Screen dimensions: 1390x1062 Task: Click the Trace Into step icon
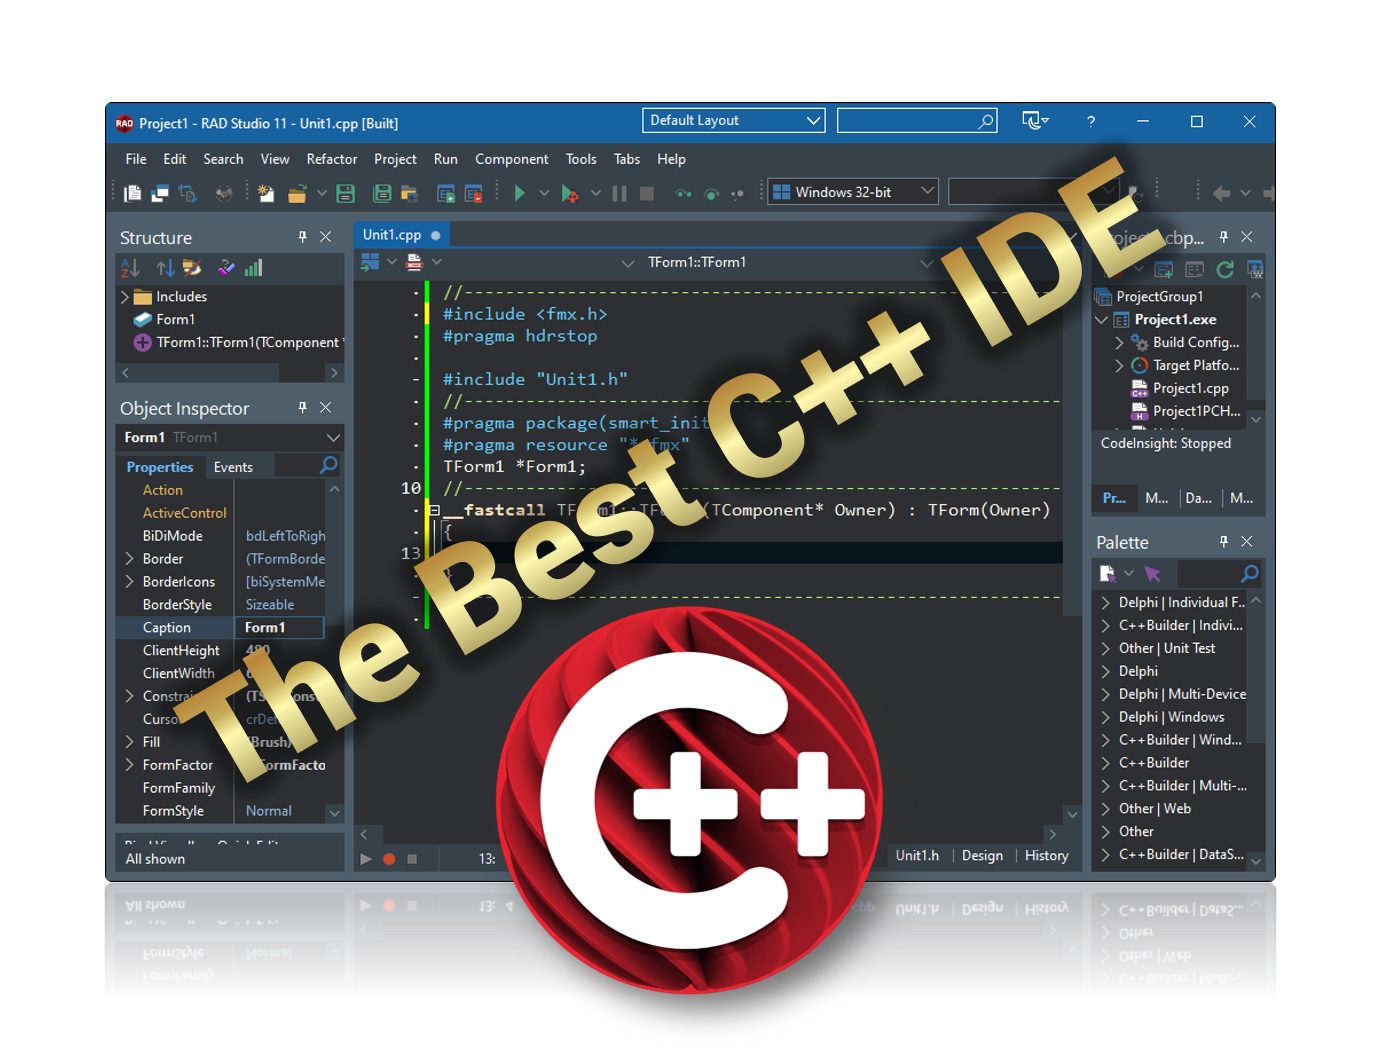pyautogui.click(x=683, y=193)
